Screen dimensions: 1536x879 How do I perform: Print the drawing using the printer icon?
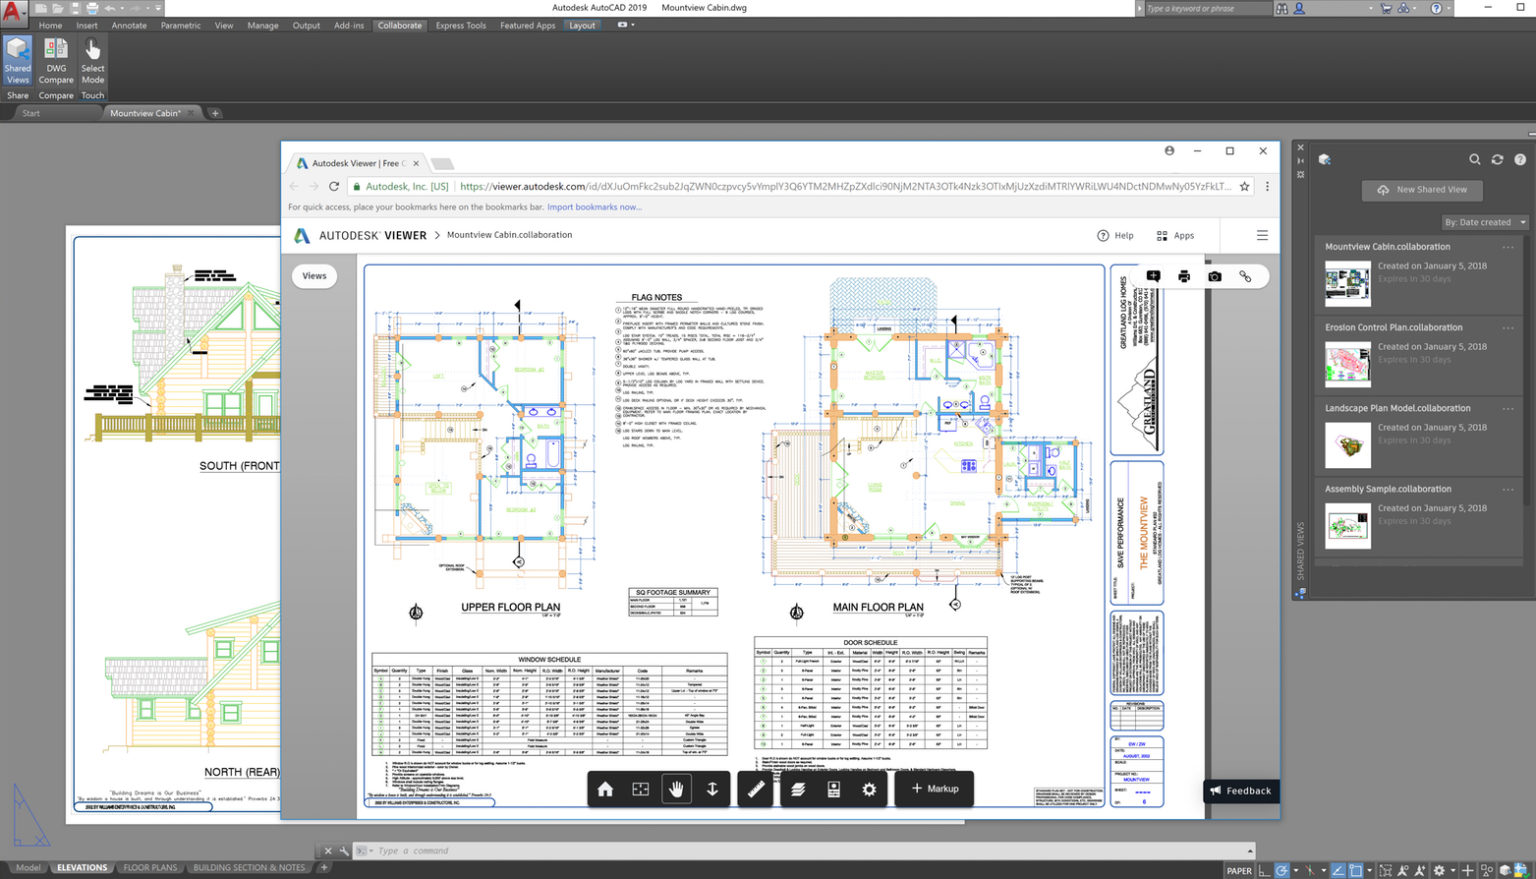point(1184,277)
